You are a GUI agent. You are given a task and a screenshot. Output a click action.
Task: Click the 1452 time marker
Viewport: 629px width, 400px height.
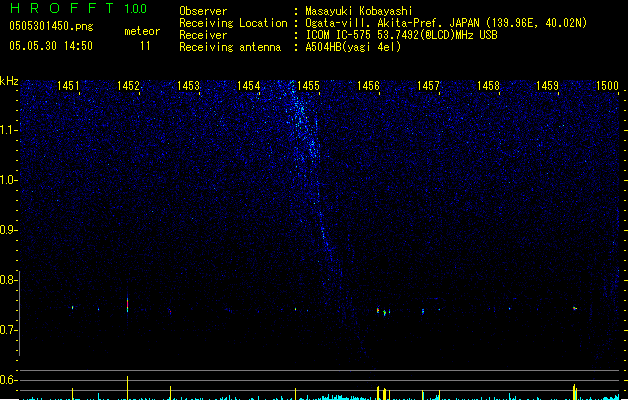(128, 86)
